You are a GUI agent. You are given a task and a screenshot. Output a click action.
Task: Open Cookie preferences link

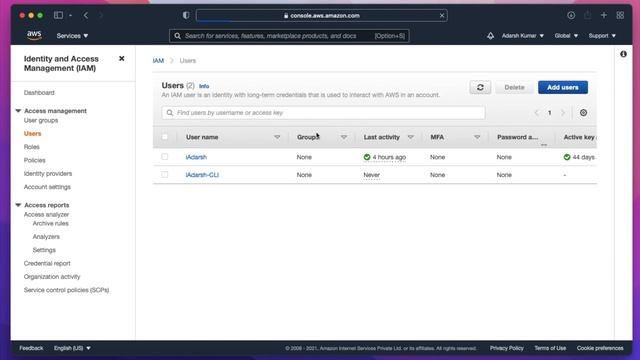point(600,348)
